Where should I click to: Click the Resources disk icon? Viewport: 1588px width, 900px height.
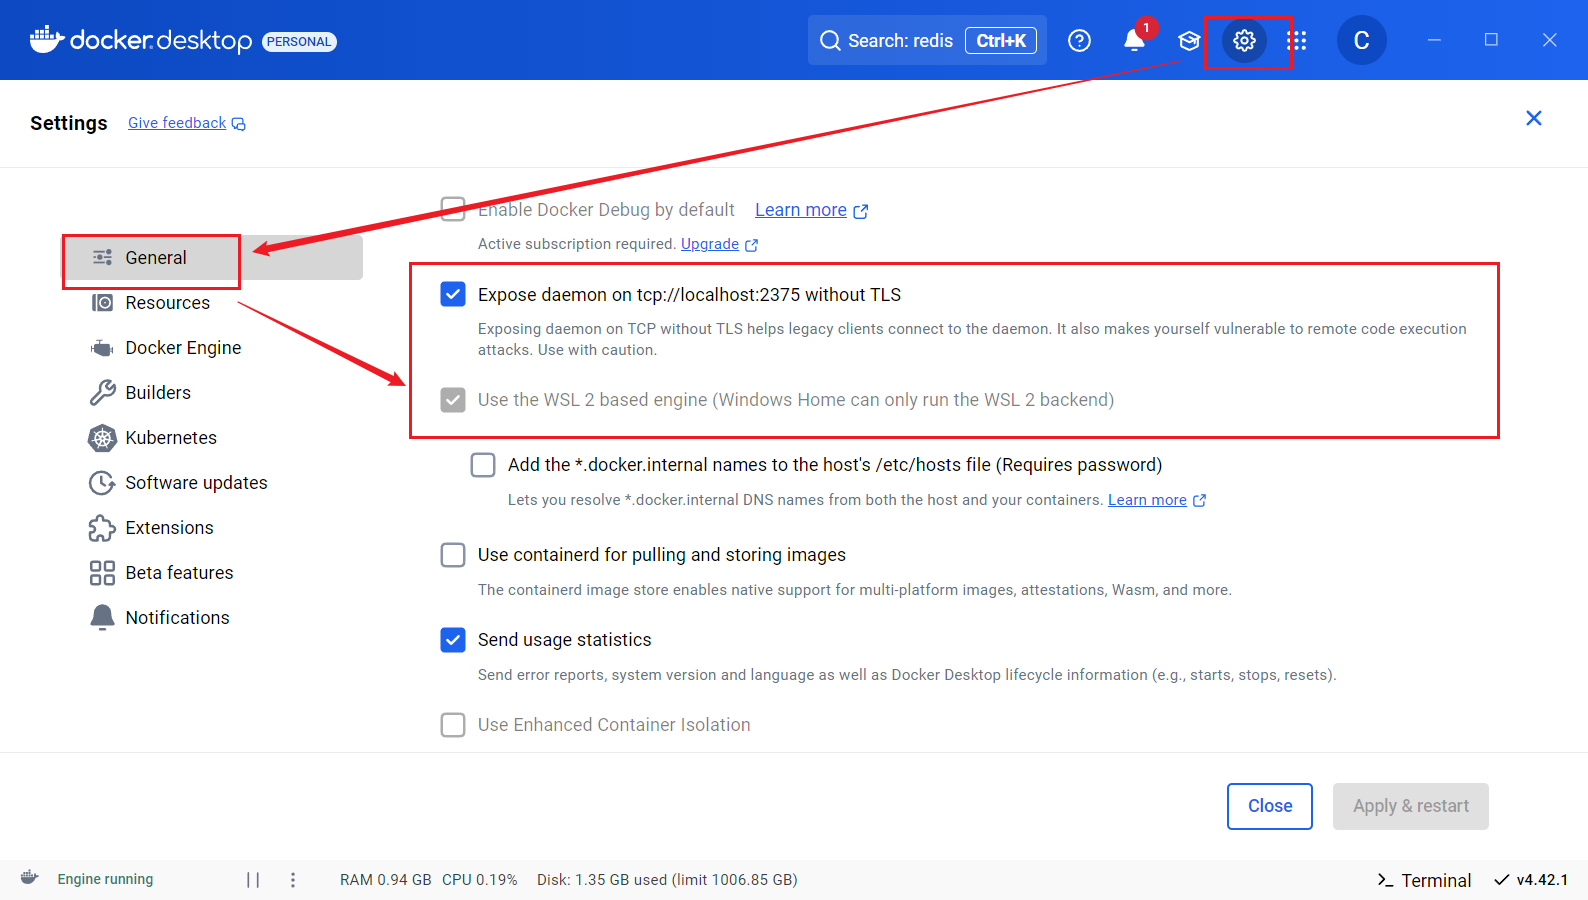(102, 303)
